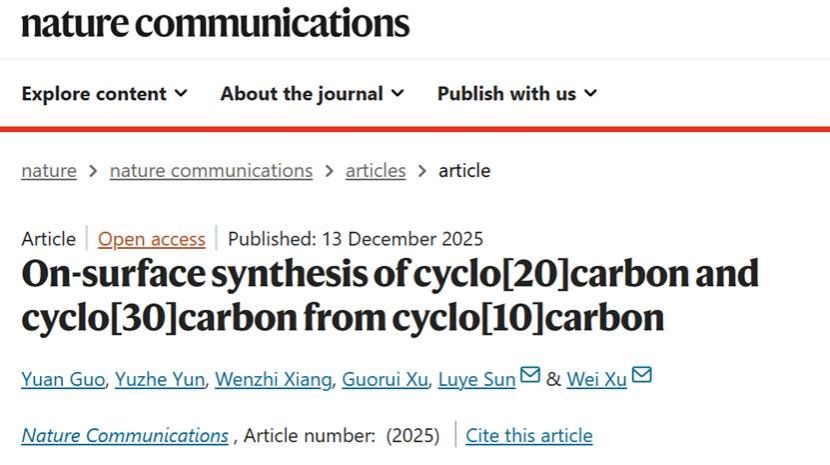Navigate to articles breadcrumb link

click(375, 170)
